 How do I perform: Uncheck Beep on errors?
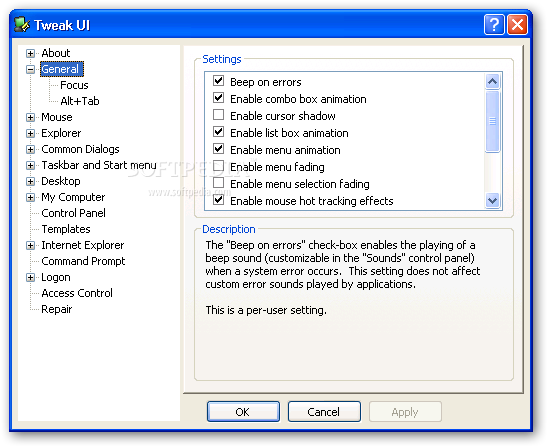tap(218, 81)
